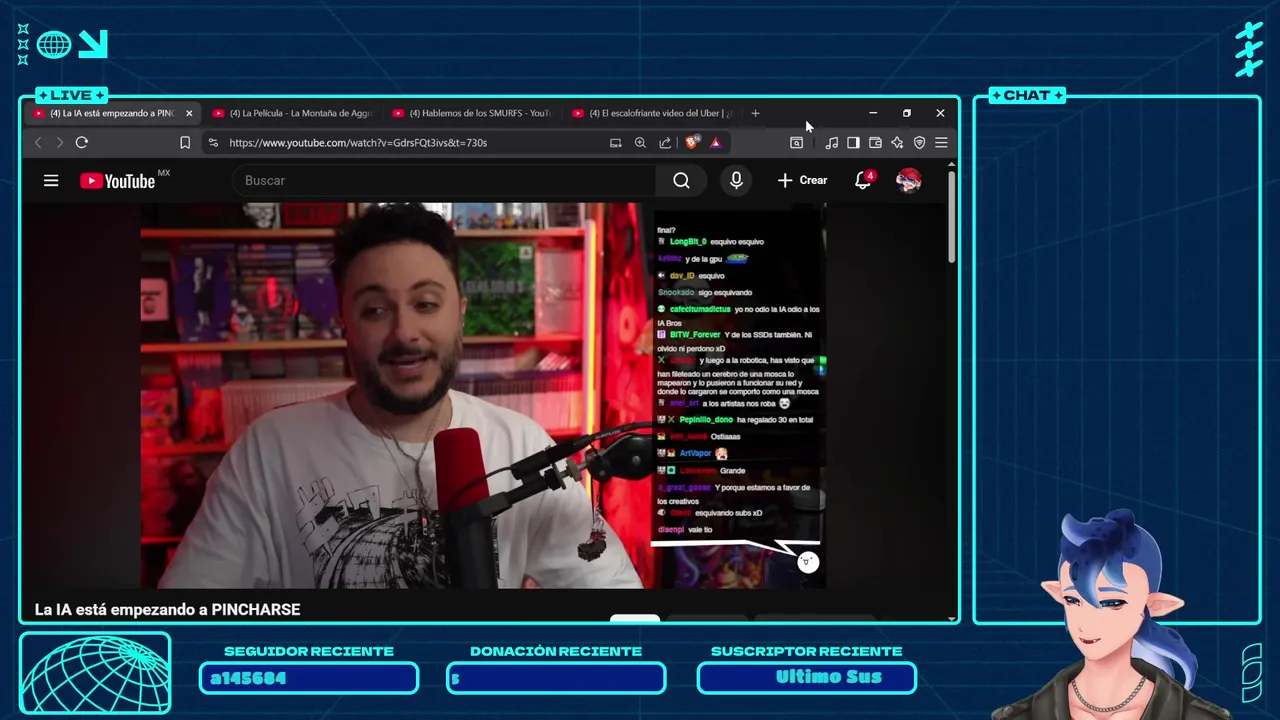The width and height of the screenshot is (1280, 720).
Task: Click chat username 'cafeciitumadictus'
Action: tap(700, 310)
